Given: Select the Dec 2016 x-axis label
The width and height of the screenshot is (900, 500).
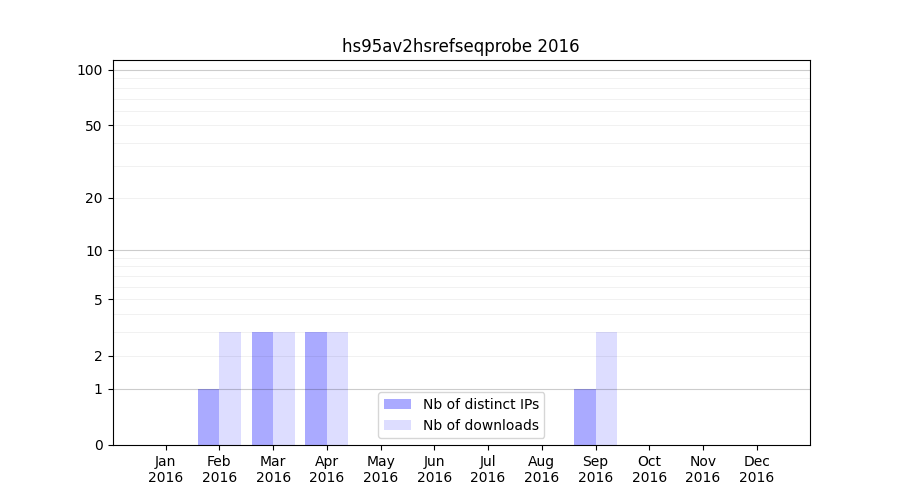Looking at the screenshot, I should 756,469.
